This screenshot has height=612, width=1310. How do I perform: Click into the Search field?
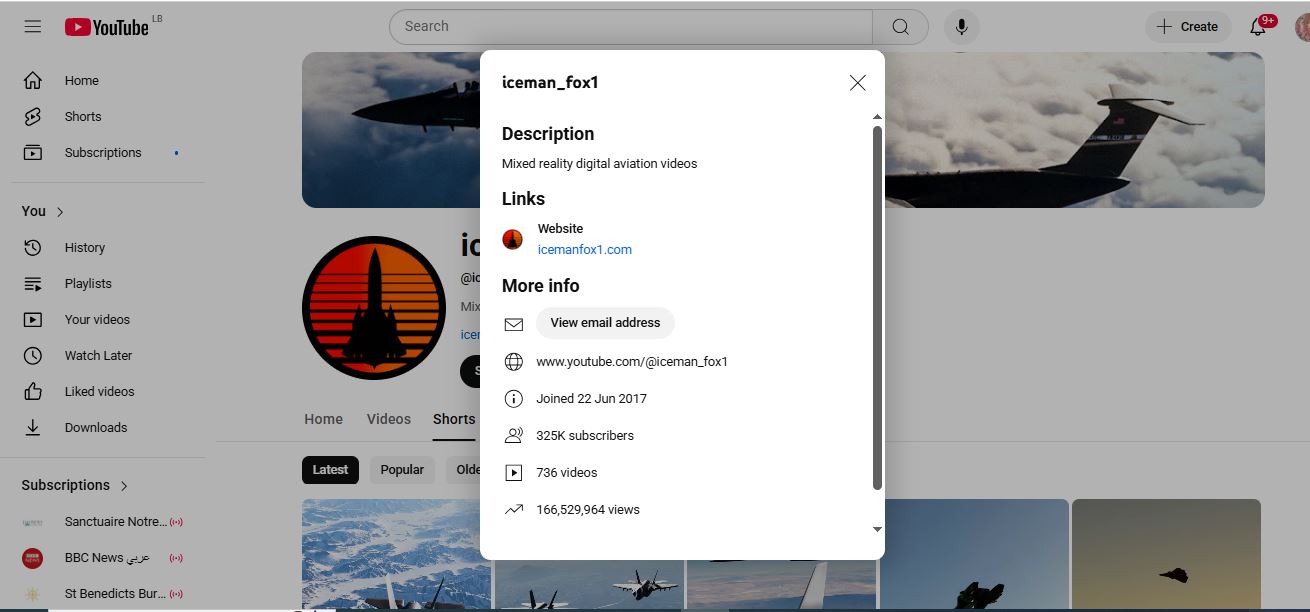[630, 27]
